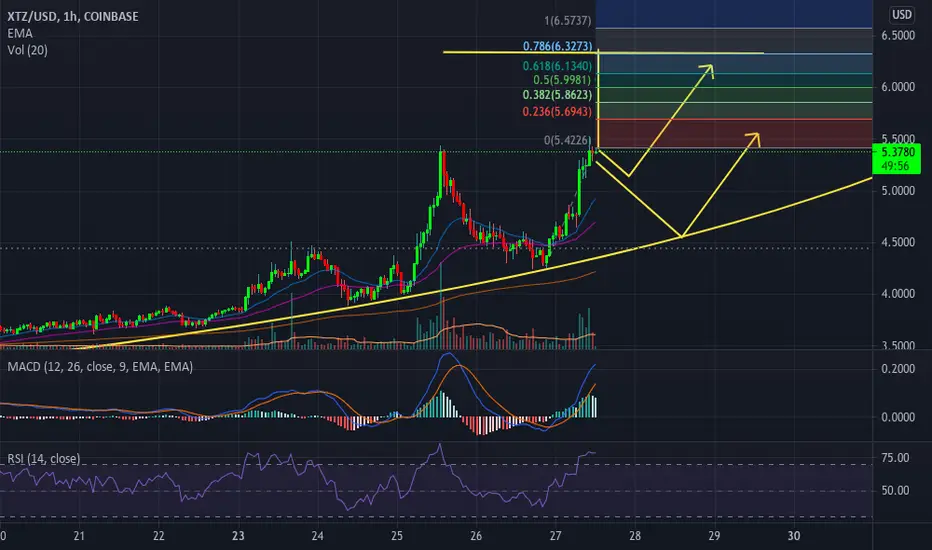Click the RSI 50.00 axis value
The image size is (932, 550).
pyautogui.click(x=895, y=491)
